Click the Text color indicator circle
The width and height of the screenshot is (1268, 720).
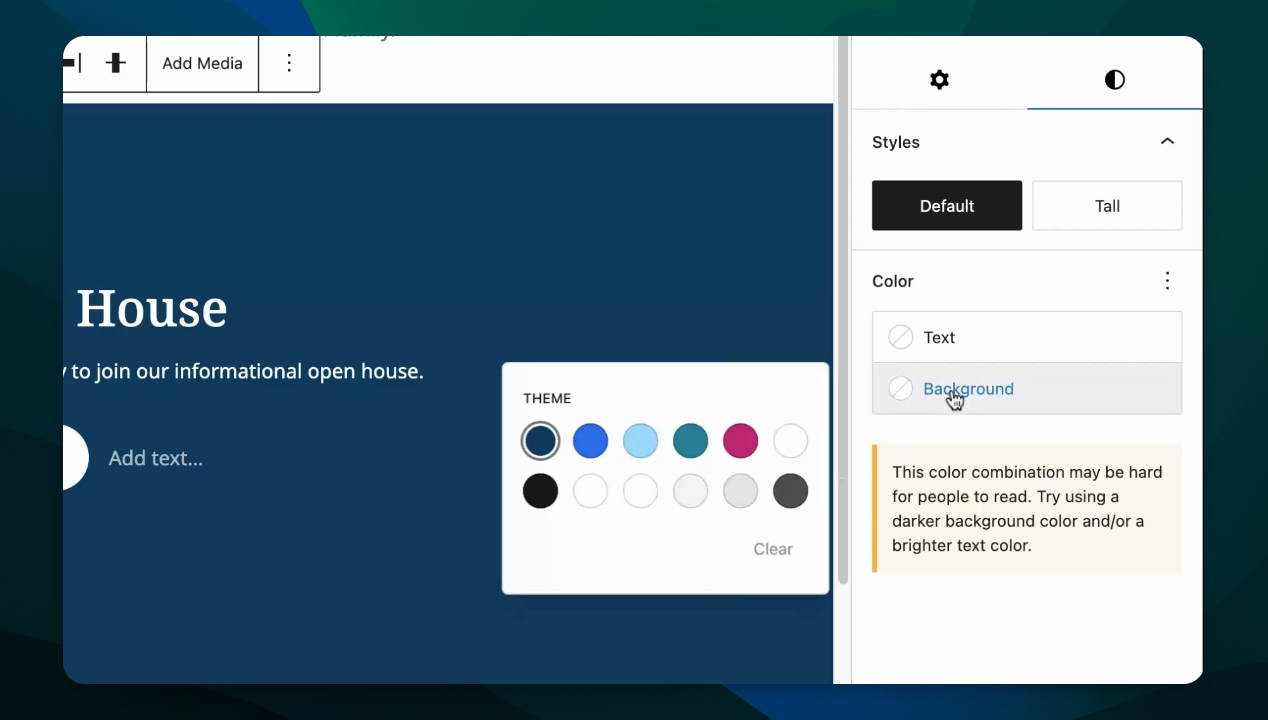tap(901, 337)
